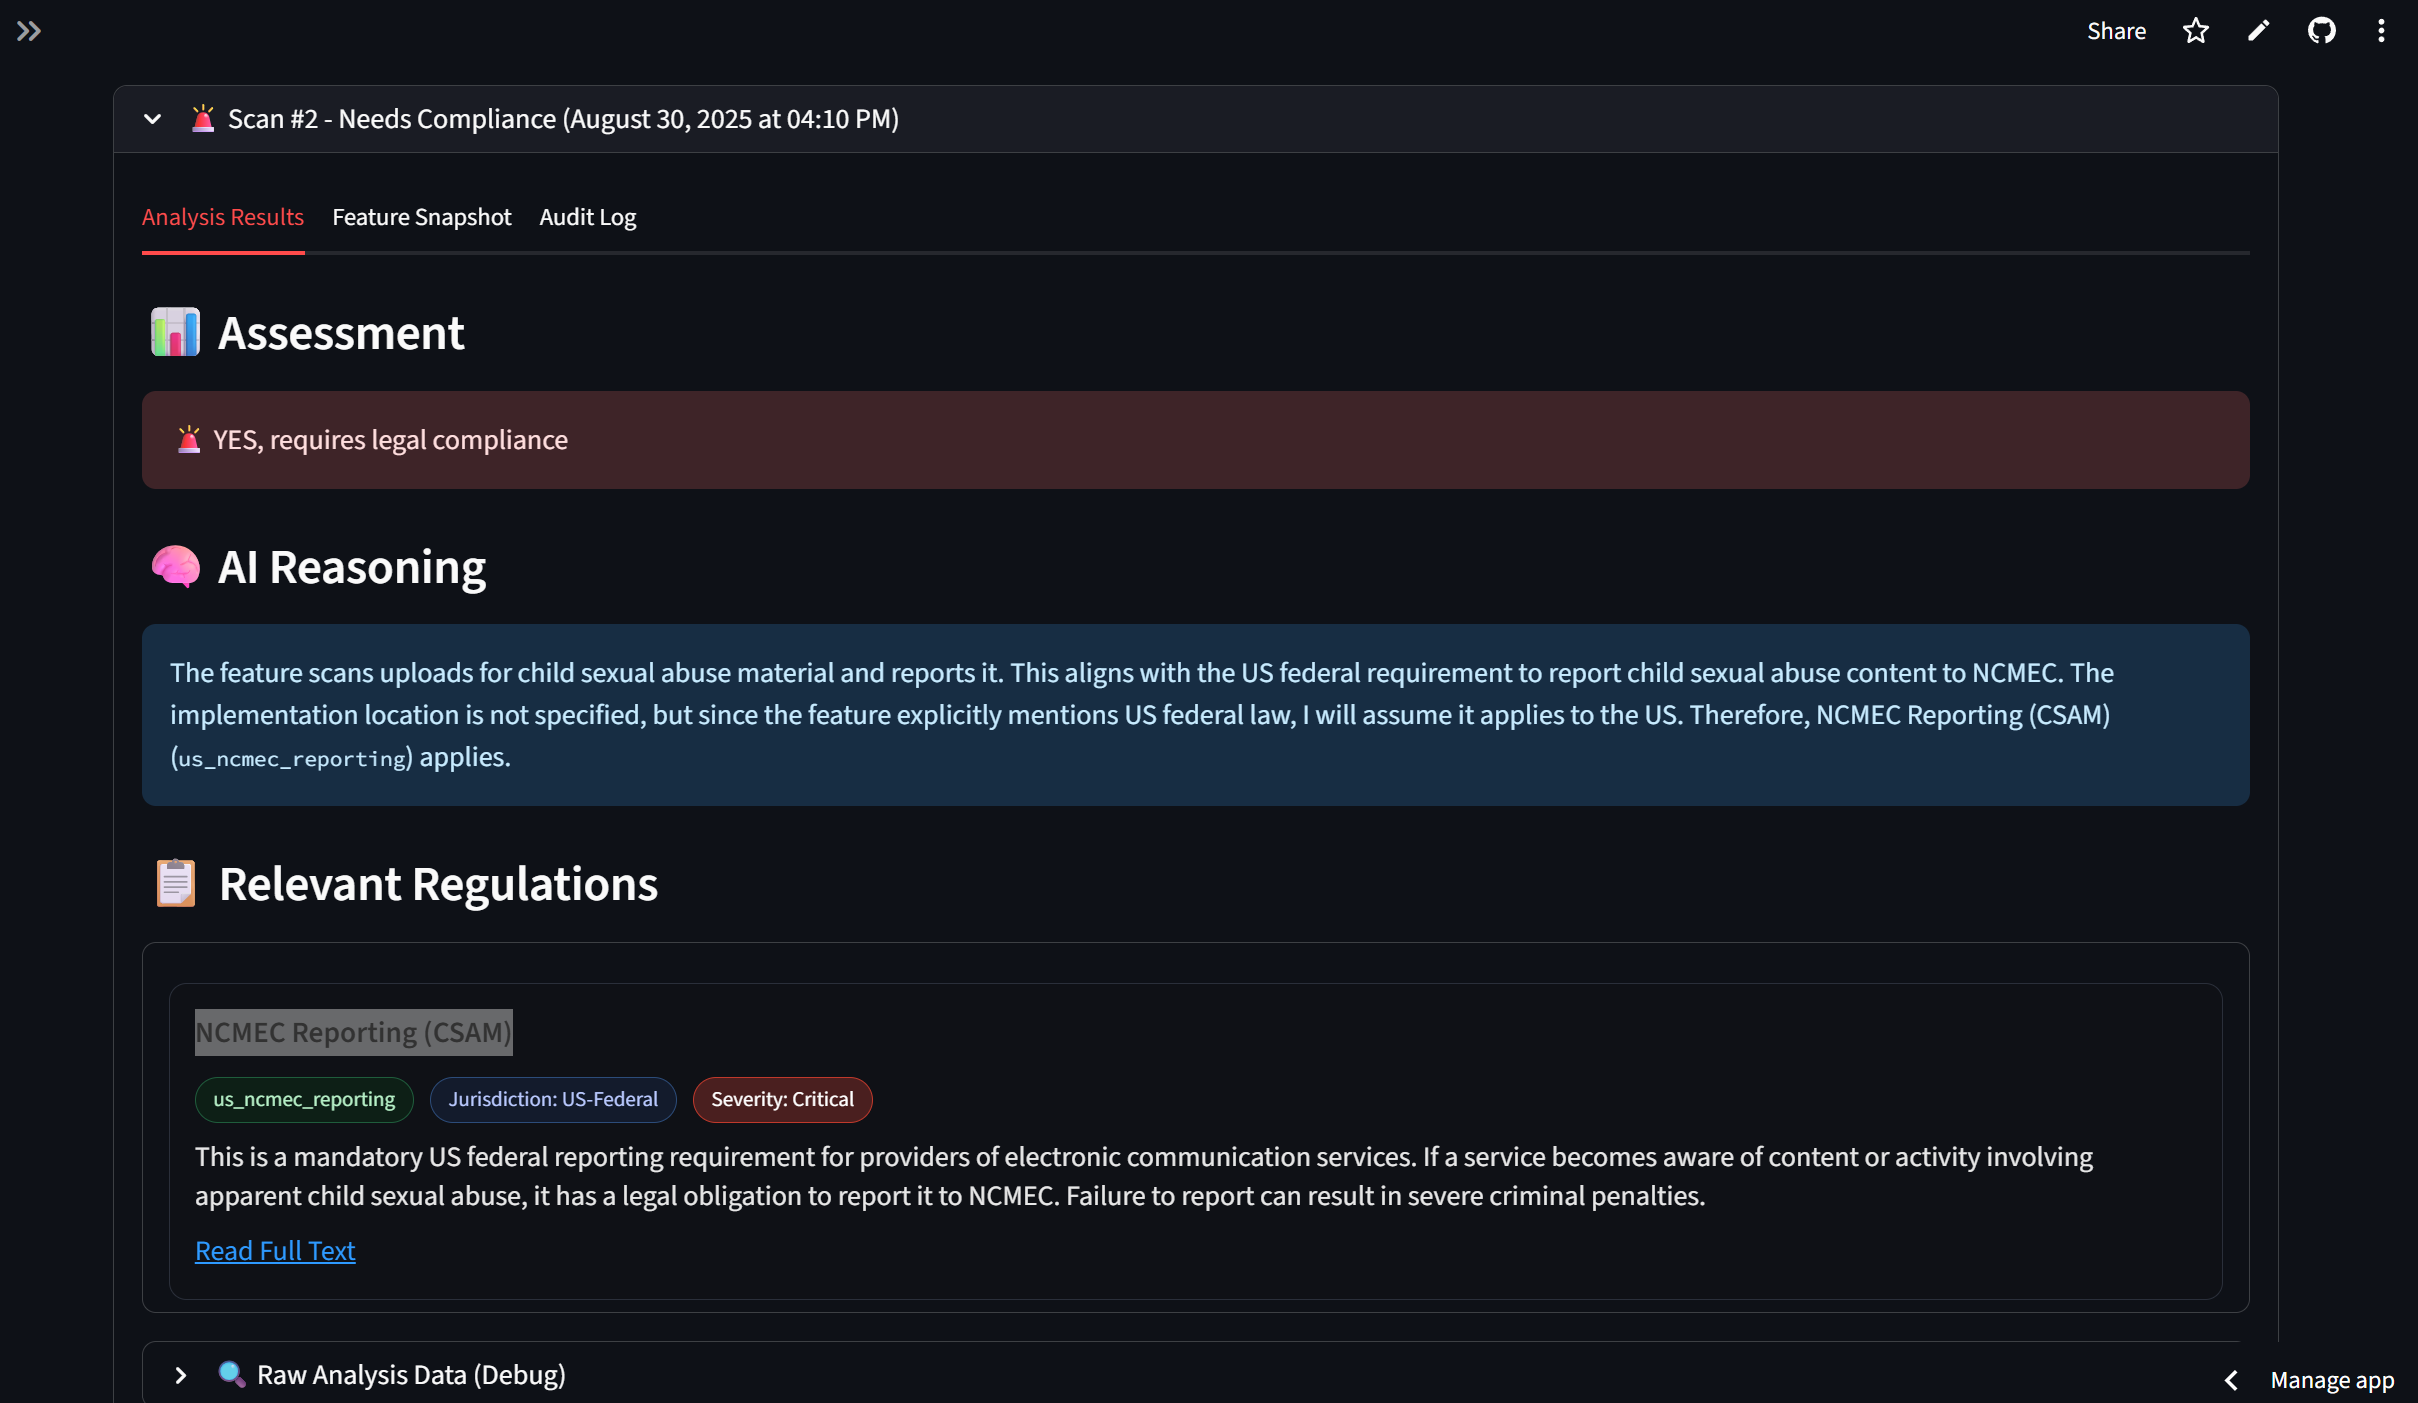Open sidebar with double-chevron icon
2418x1403 pixels.
tap(29, 31)
